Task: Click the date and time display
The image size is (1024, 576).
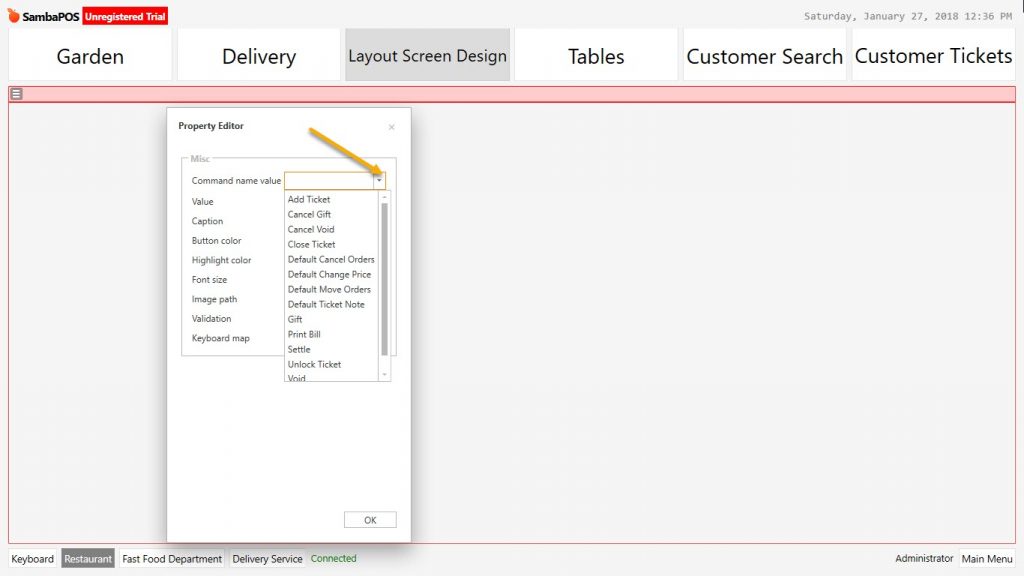Action: pos(908,16)
